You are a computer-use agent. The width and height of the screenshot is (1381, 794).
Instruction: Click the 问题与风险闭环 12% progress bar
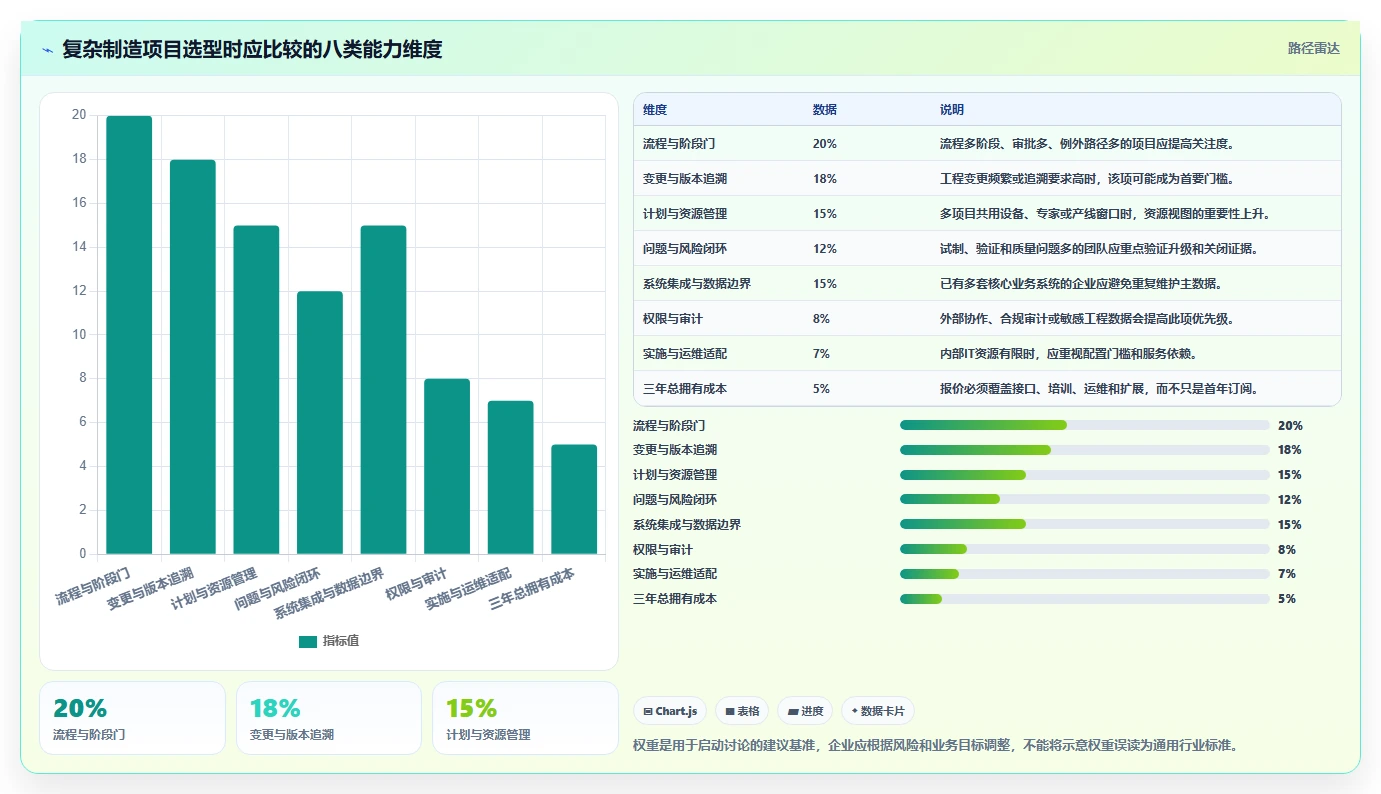(x=1085, y=499)
